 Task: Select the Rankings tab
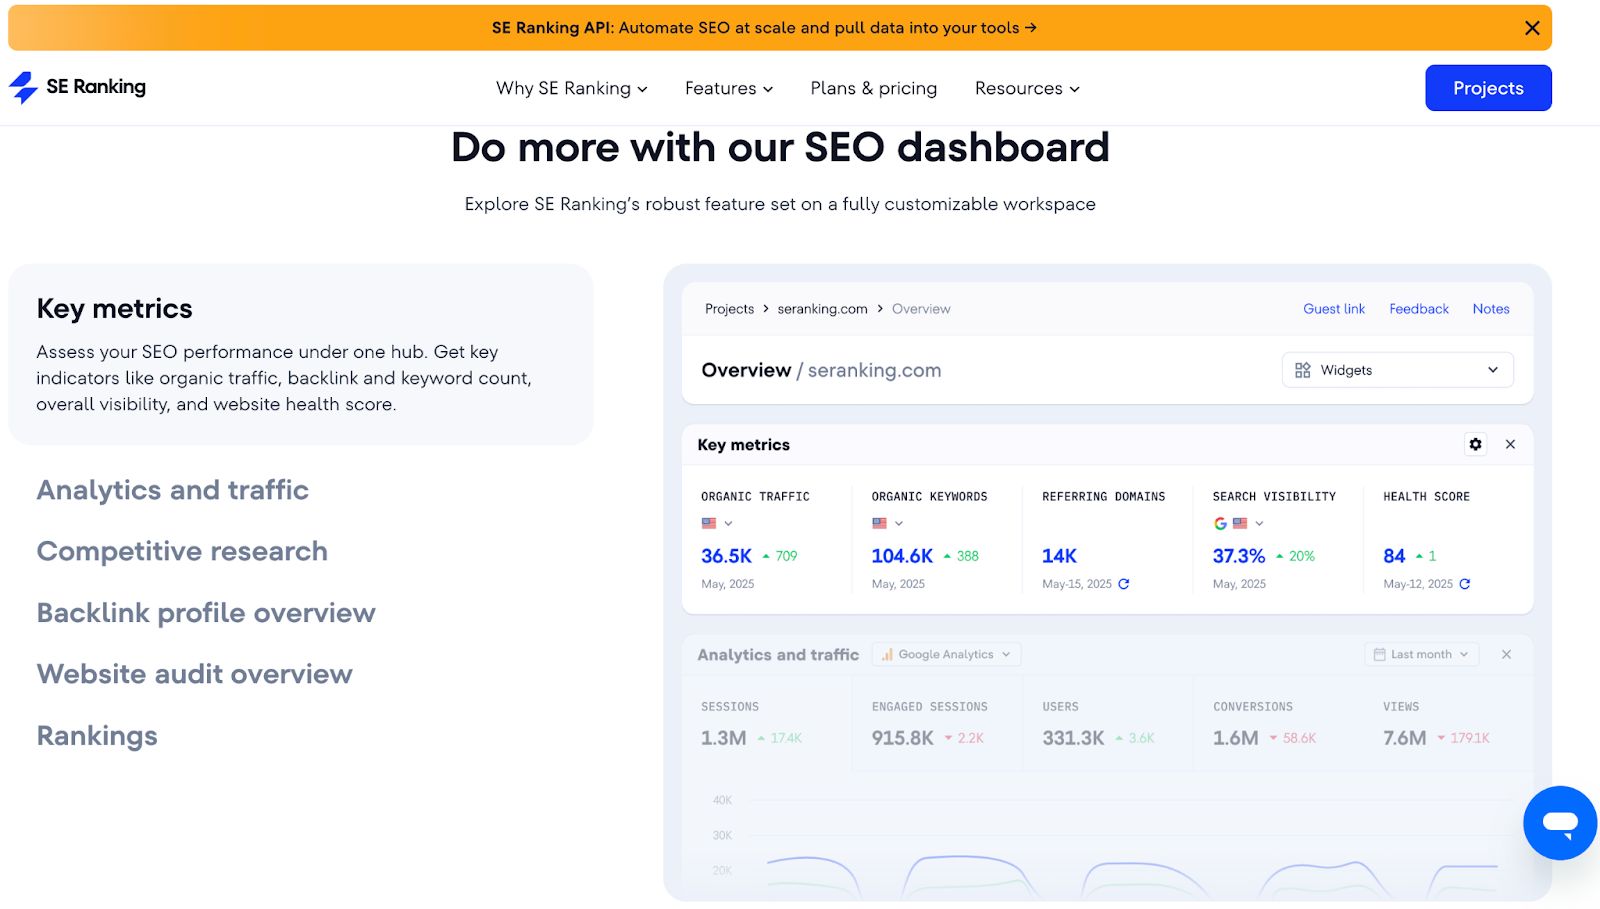[97, 736]
